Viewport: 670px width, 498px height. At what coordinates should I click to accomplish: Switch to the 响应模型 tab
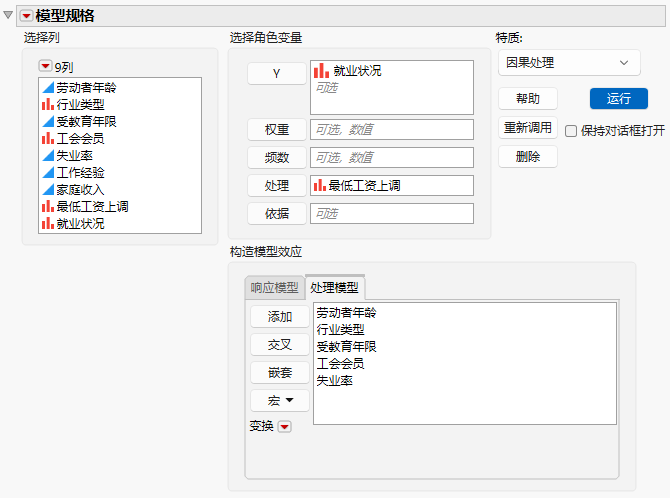(x=274, y=288)
